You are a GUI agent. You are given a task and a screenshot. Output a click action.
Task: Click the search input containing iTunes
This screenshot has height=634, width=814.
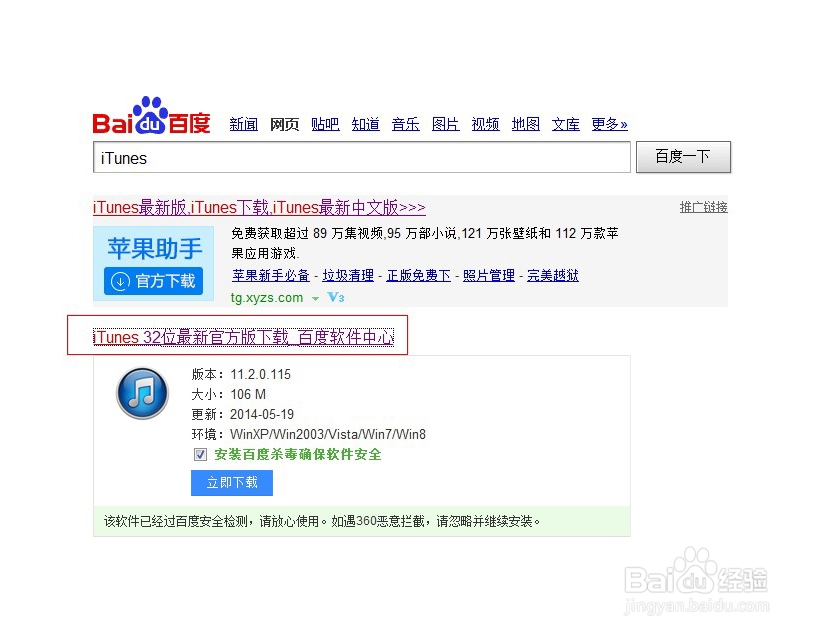click(362, 157)
